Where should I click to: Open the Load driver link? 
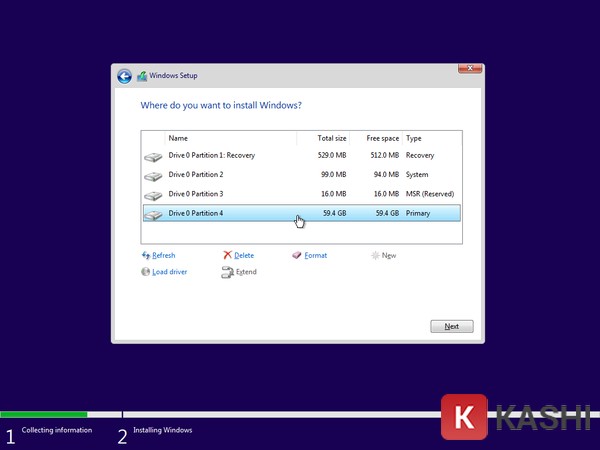(170, 272)
